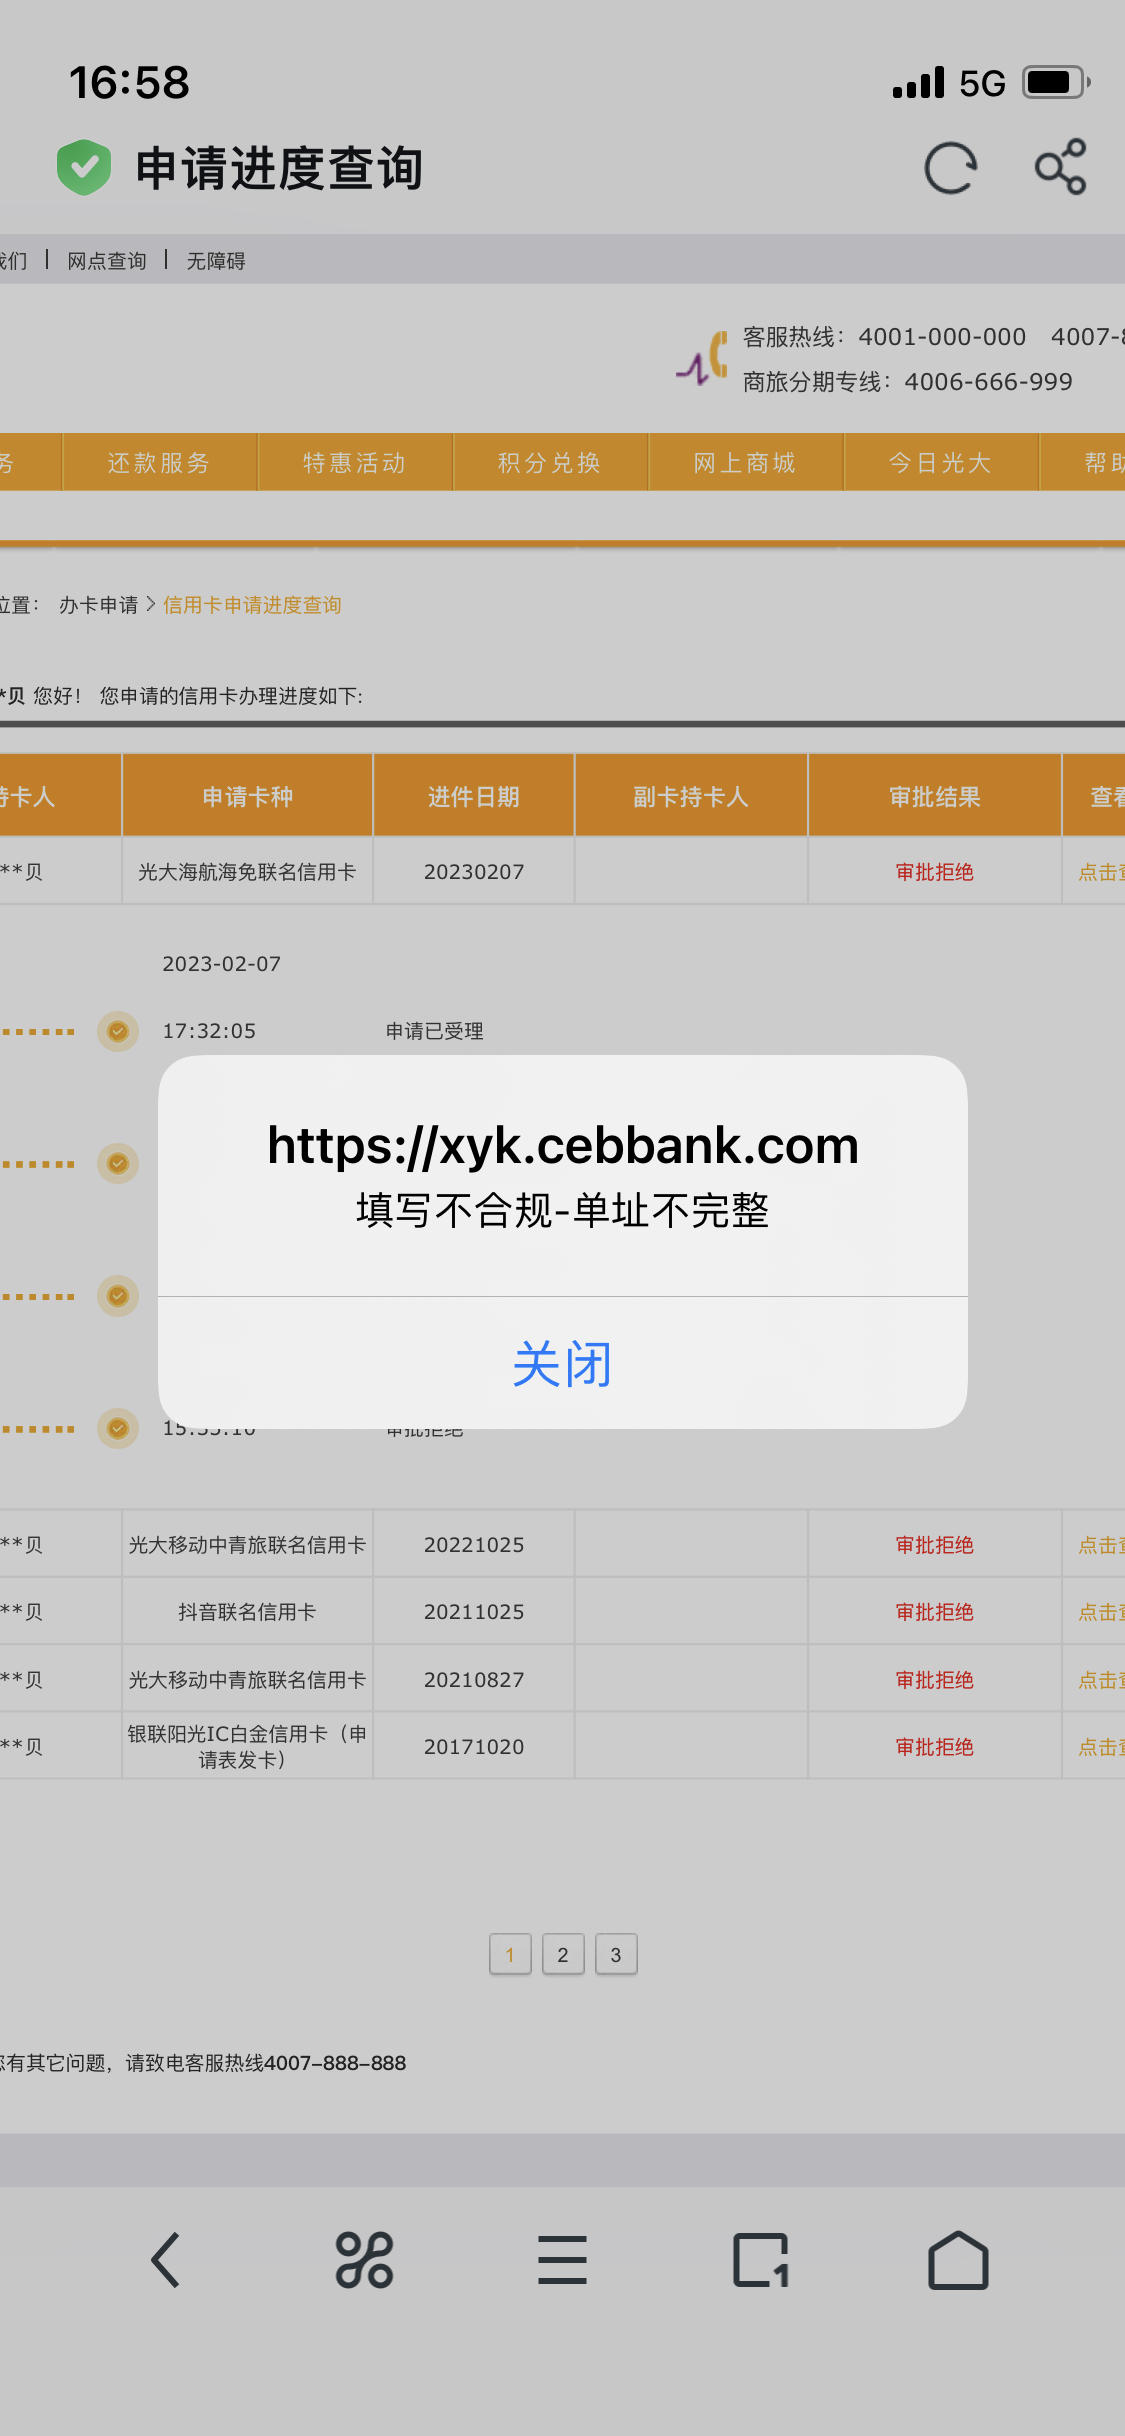Open 积分兑换 navigation tab
This screenshot has height=2436, width=1125.
pos(550,463)
